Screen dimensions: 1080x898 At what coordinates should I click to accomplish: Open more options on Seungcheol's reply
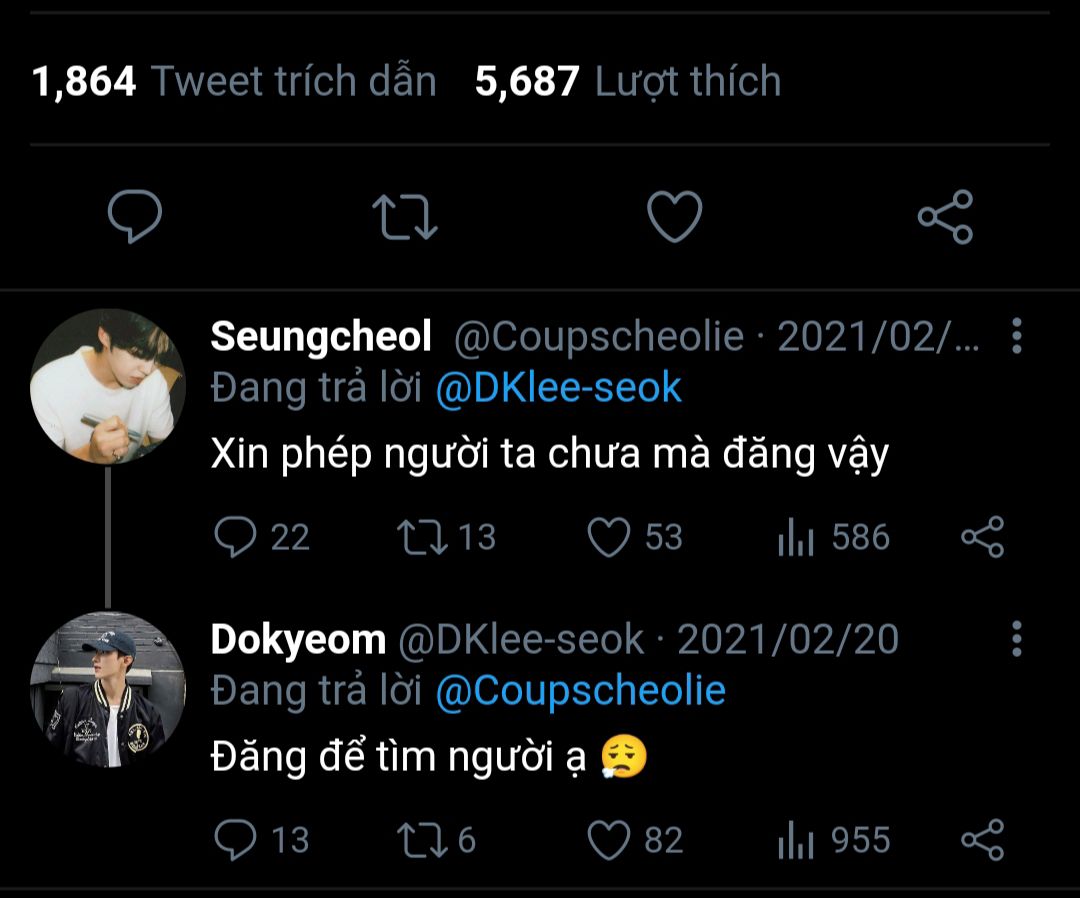[1016, 337]
